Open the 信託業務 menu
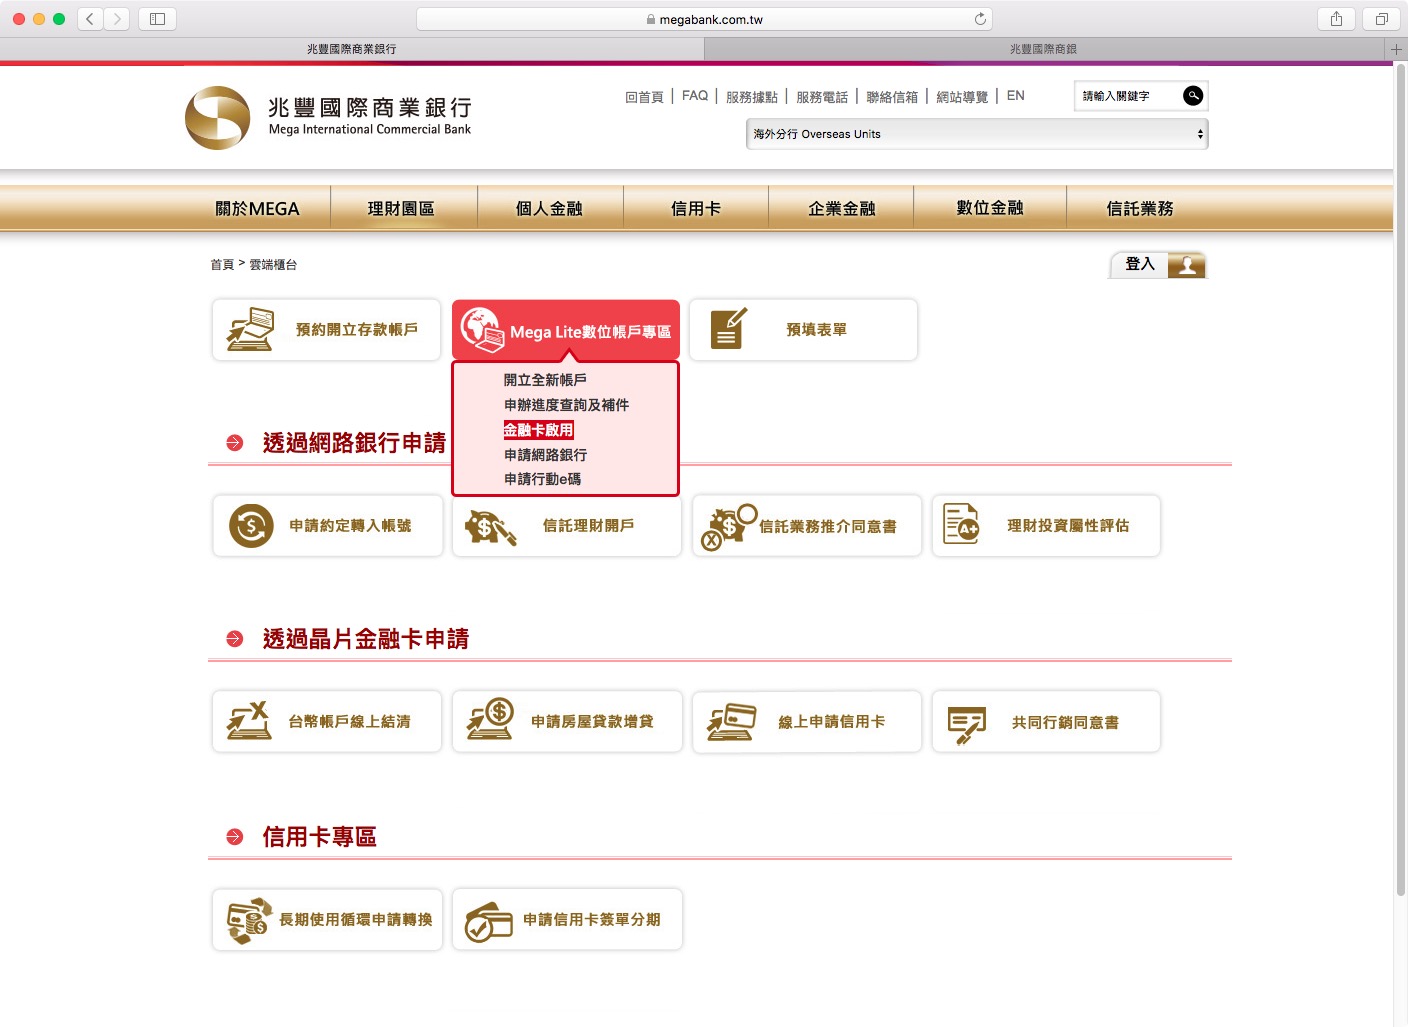This screenshot has width=1408, height=1027. pos(1140,208)
